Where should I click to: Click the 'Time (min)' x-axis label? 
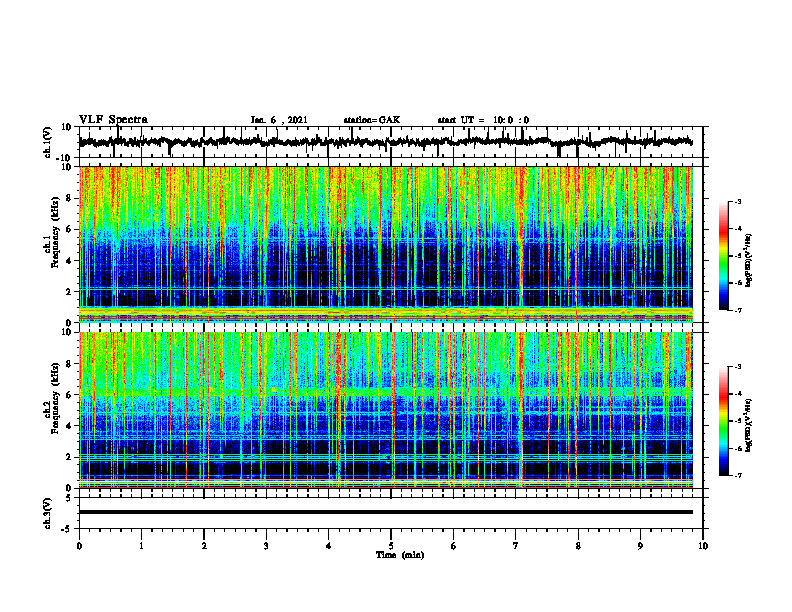tap(400, 555)
